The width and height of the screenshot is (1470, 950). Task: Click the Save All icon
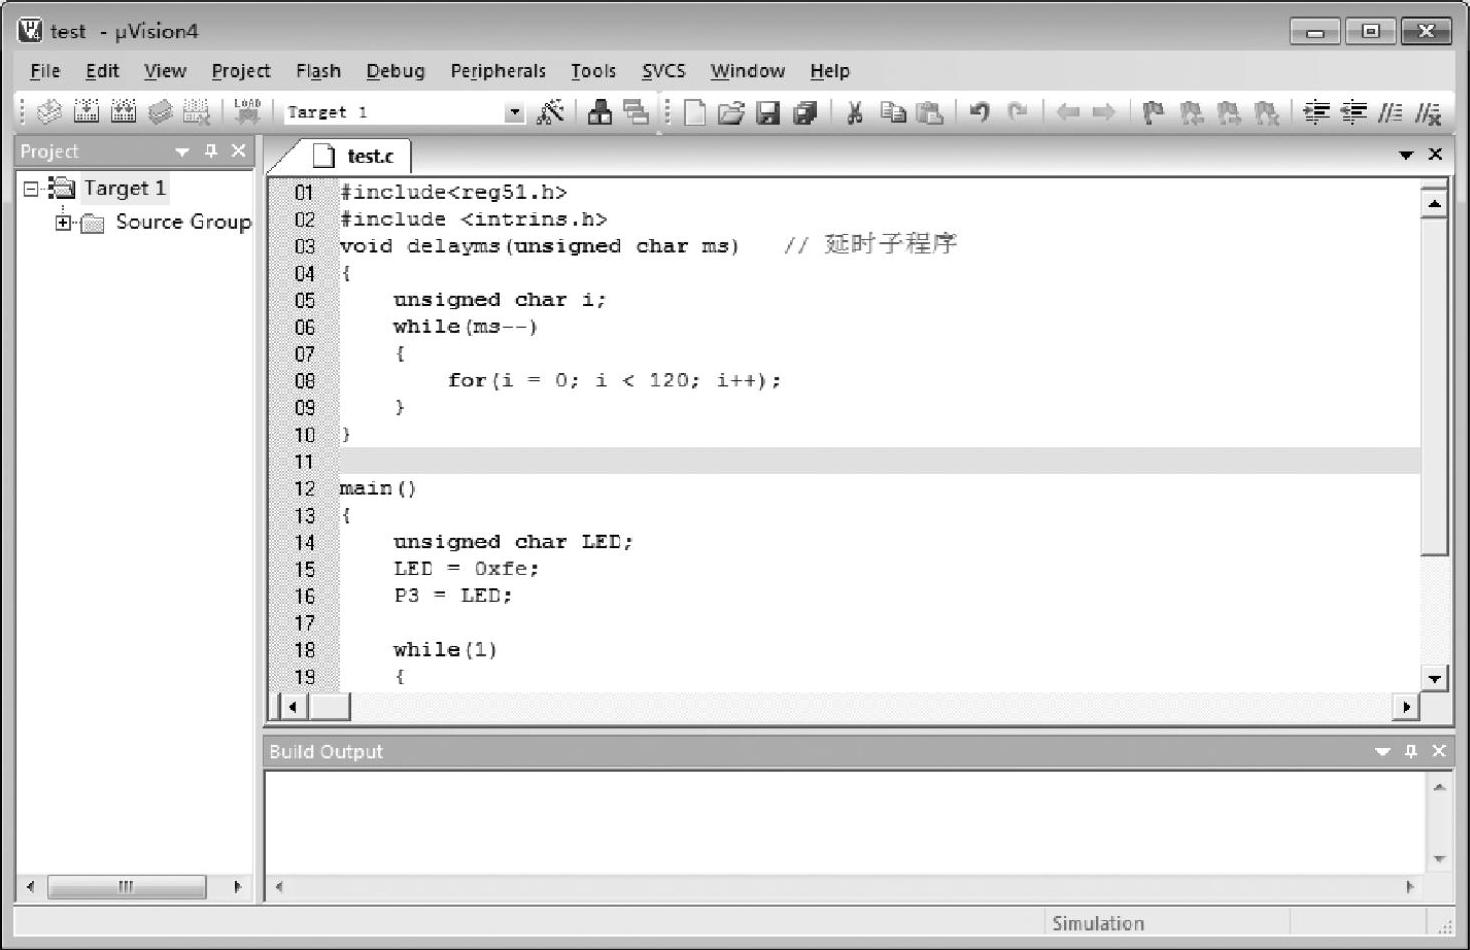click(805, 112)
